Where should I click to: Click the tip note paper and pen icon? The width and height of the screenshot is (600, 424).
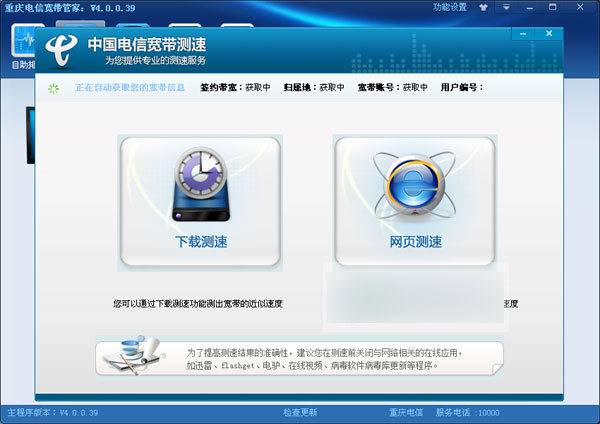pos(132,355)
